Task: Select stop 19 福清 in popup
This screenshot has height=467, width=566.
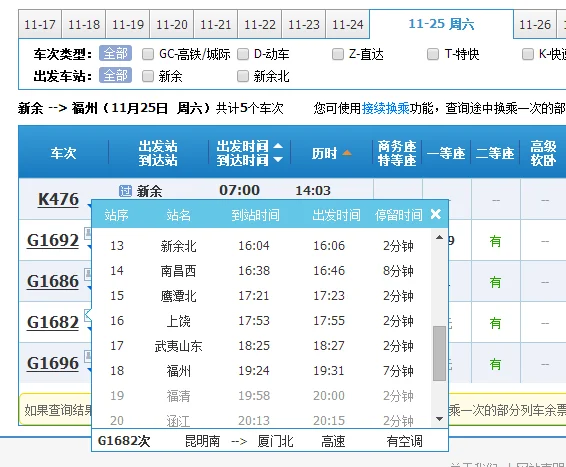Action: pyautogui.click(x=261, y=396)
